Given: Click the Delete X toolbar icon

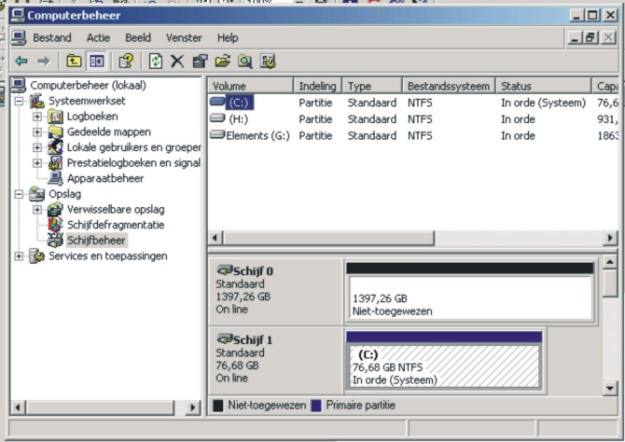Looking at the screenshot, I should pos(177,61).
